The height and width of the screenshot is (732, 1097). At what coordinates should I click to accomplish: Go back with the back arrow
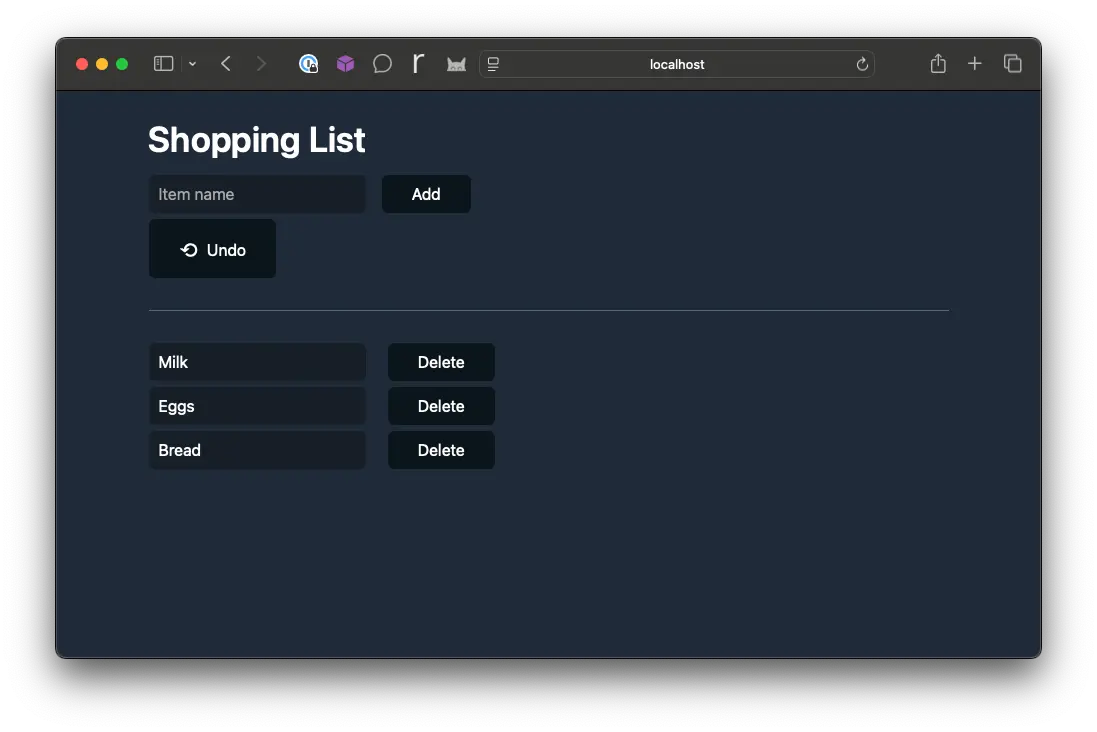pos(225,64)
